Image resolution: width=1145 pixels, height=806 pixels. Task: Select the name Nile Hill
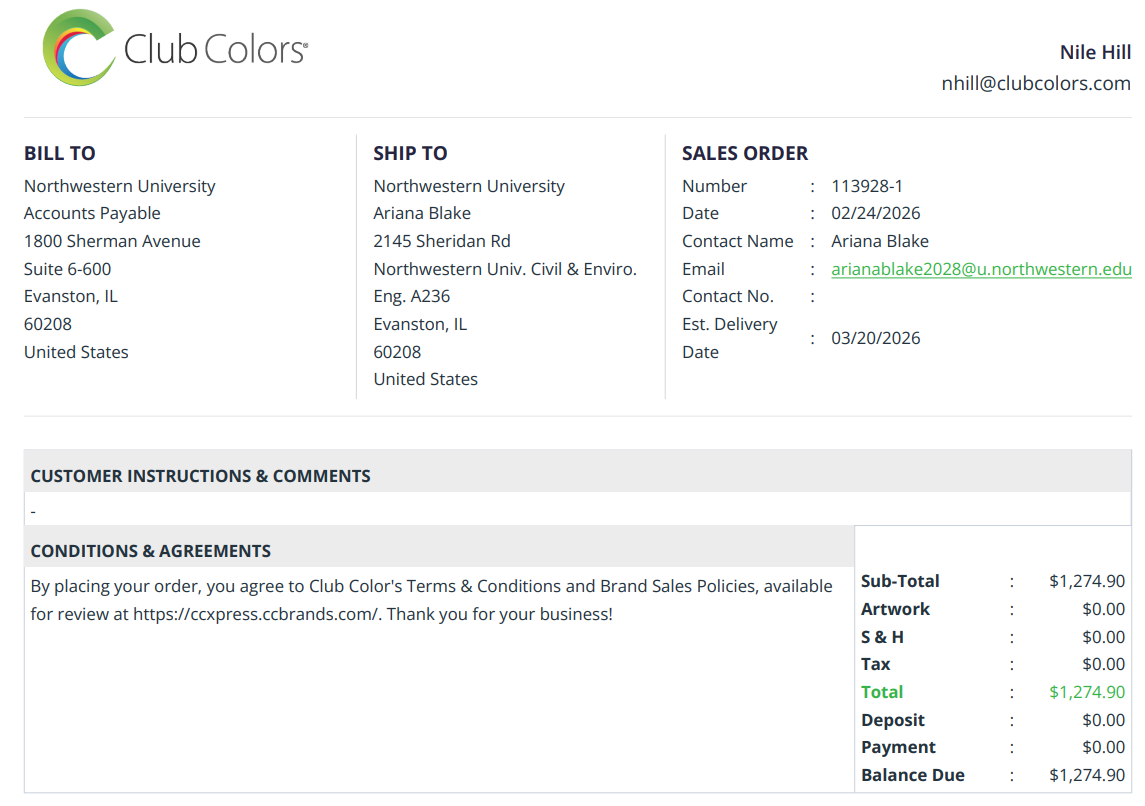(x=1095, y=53)
